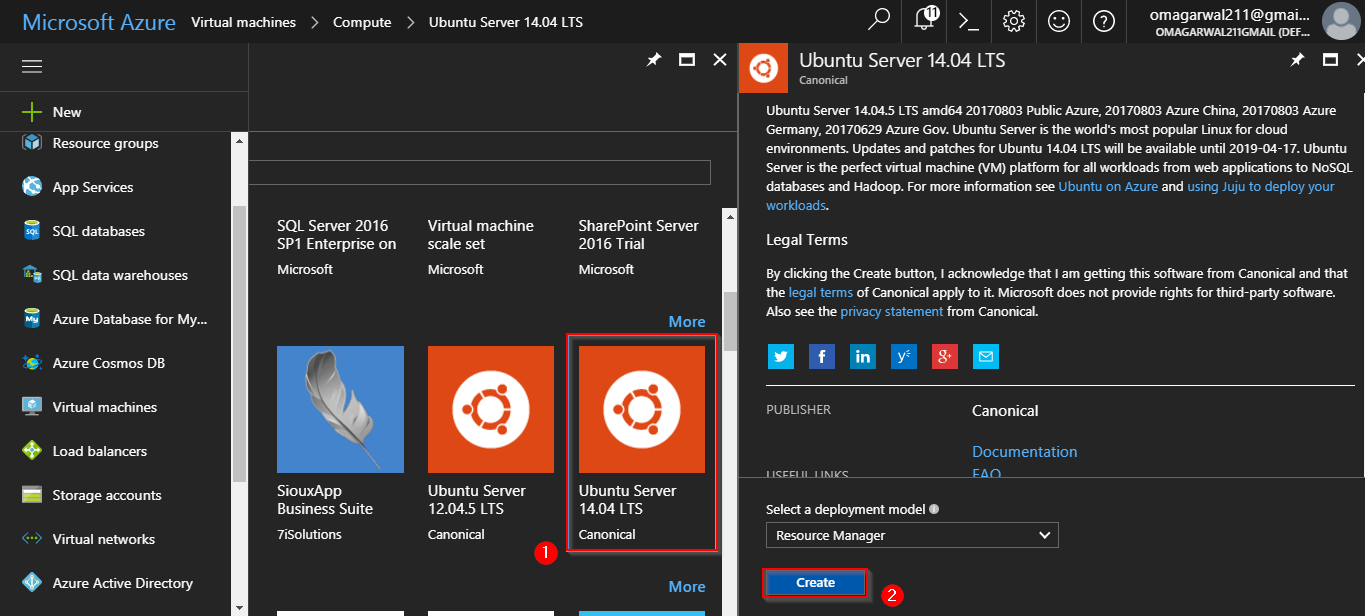Select Ubuntu Server 12.04.5 LTS tile
1365x616 pixels.
click(x=490, y=443)
